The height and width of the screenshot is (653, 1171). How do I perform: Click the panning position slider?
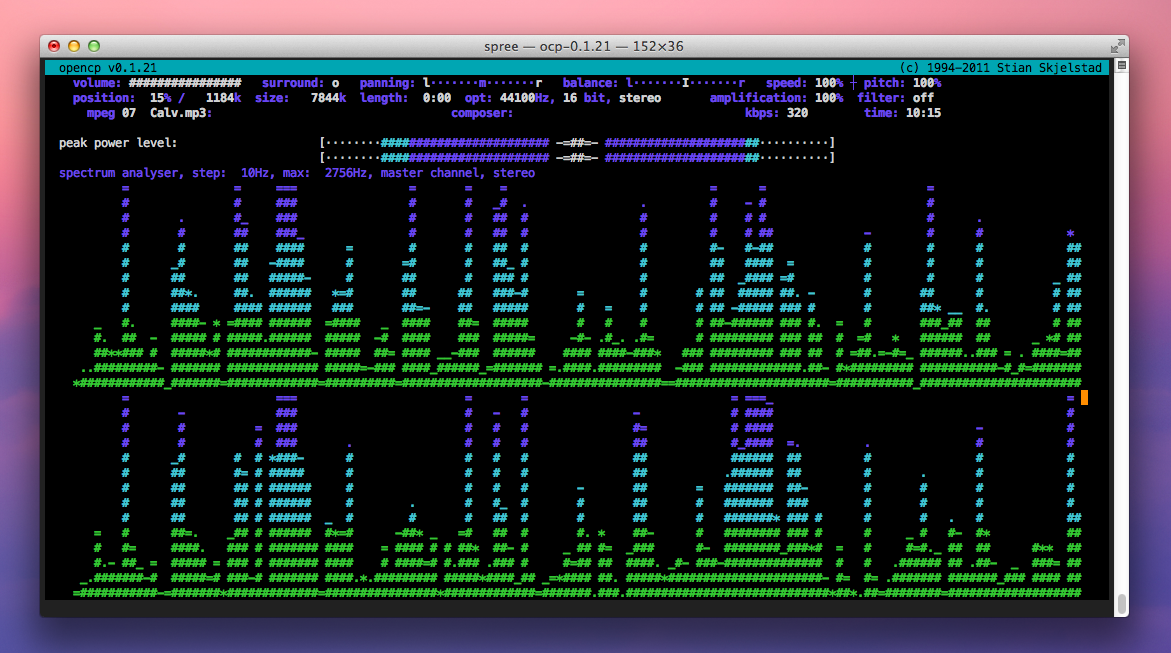tap(482, 83)
